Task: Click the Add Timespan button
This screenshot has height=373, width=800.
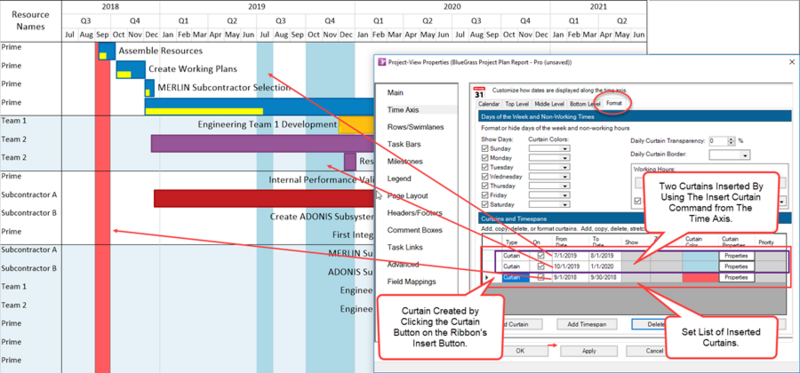Action: [x=584, y=324]
